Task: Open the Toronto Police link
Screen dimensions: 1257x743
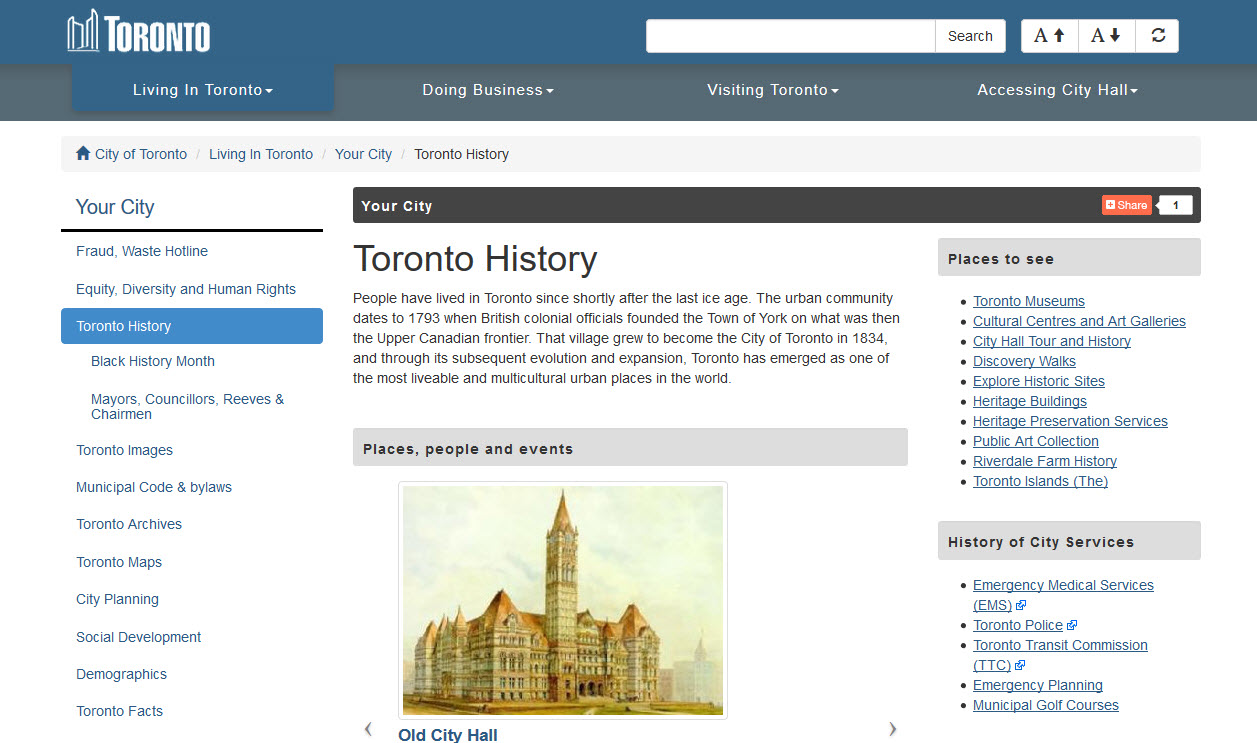Action: [x=1018, y=625]
